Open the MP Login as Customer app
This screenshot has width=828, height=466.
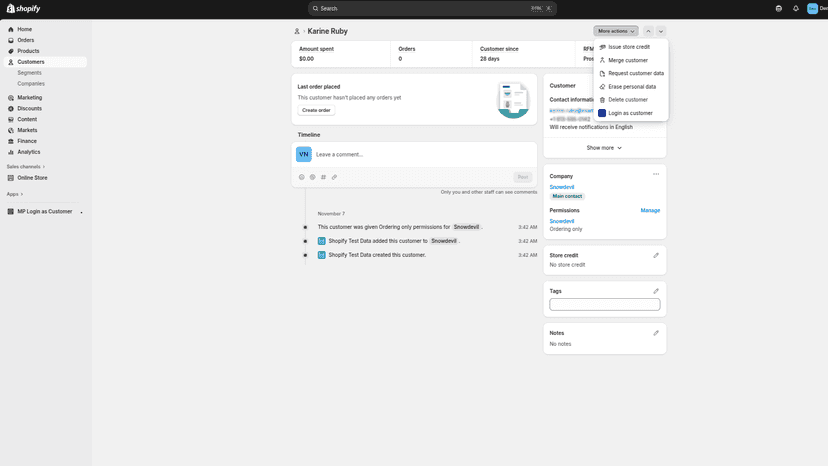coord(44,211)
